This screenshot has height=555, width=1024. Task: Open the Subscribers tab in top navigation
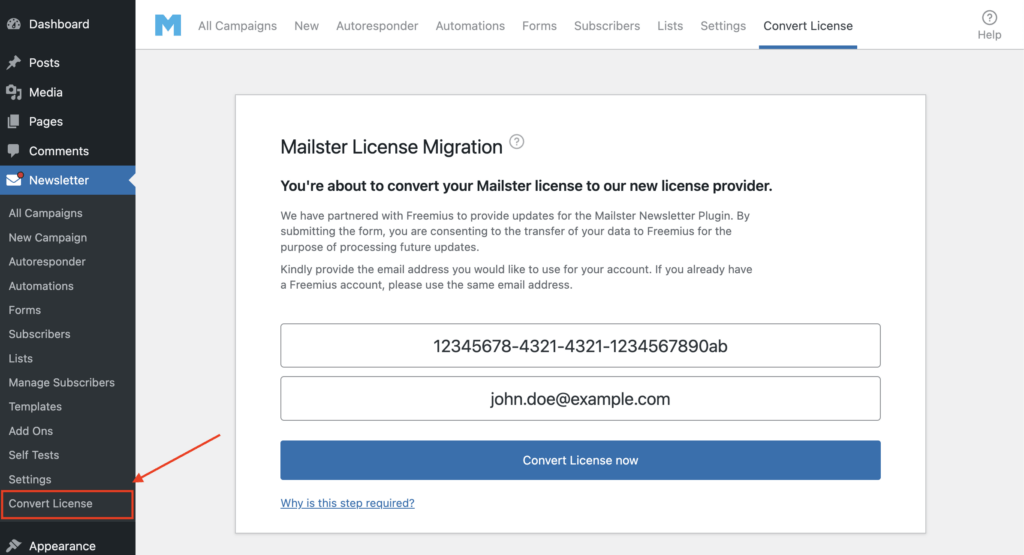(x=606, y=26)
